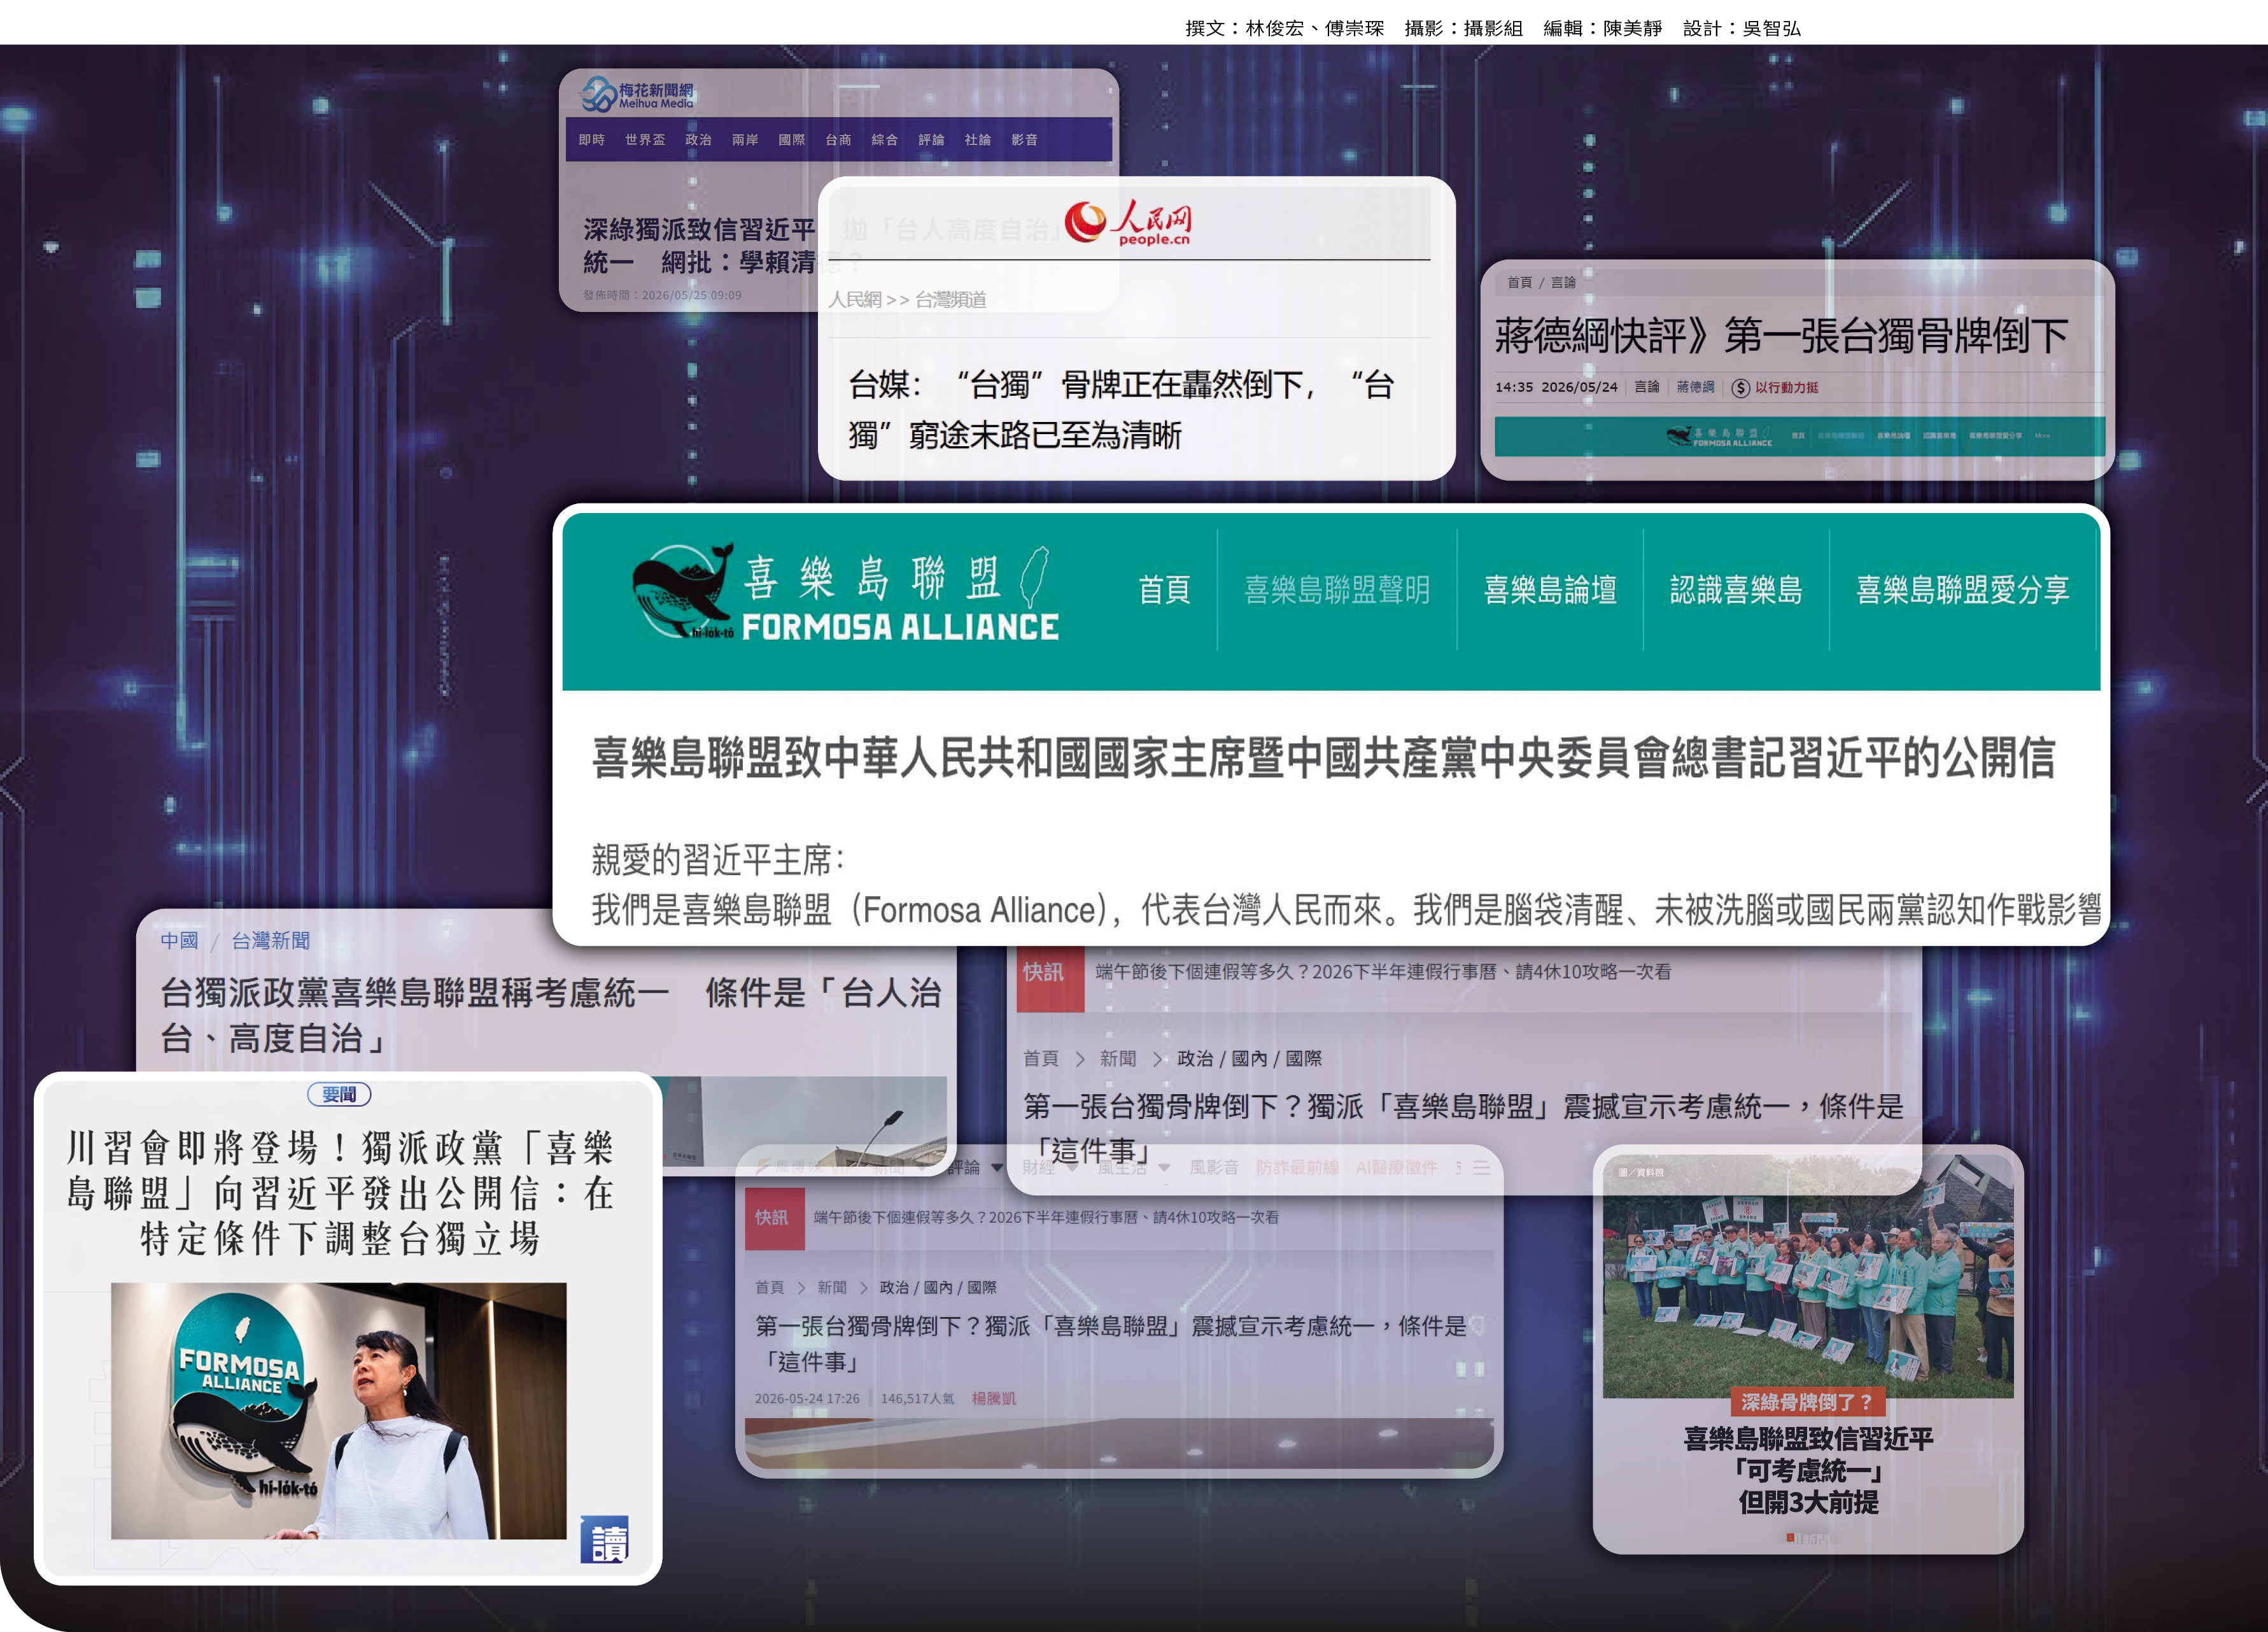
Task: Open the 喜樂島聯盟愛分享 tab
Action: coord(1962,590)
